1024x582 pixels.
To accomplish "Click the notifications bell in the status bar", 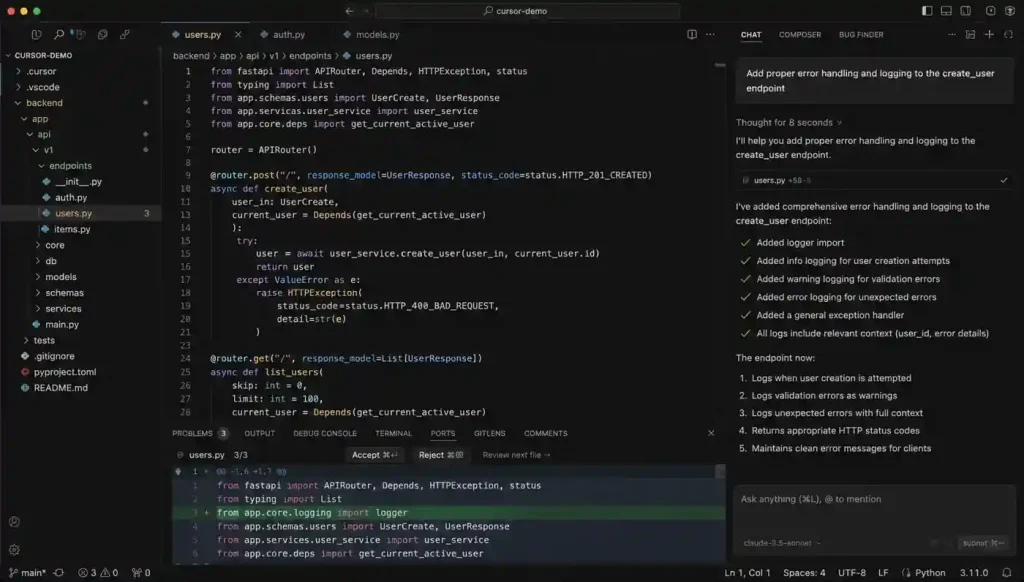I will tap(1007, 573).
